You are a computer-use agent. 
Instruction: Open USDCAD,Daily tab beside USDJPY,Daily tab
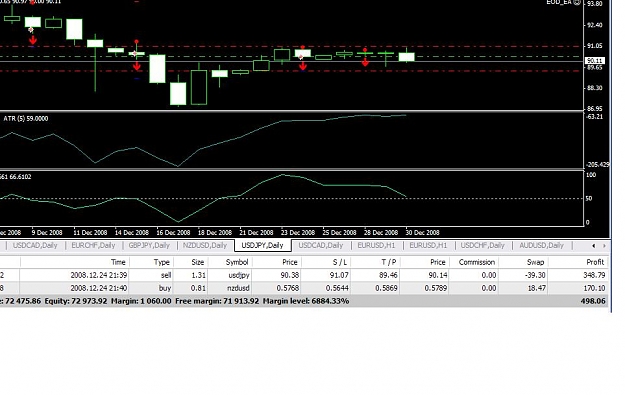(320, 246)
